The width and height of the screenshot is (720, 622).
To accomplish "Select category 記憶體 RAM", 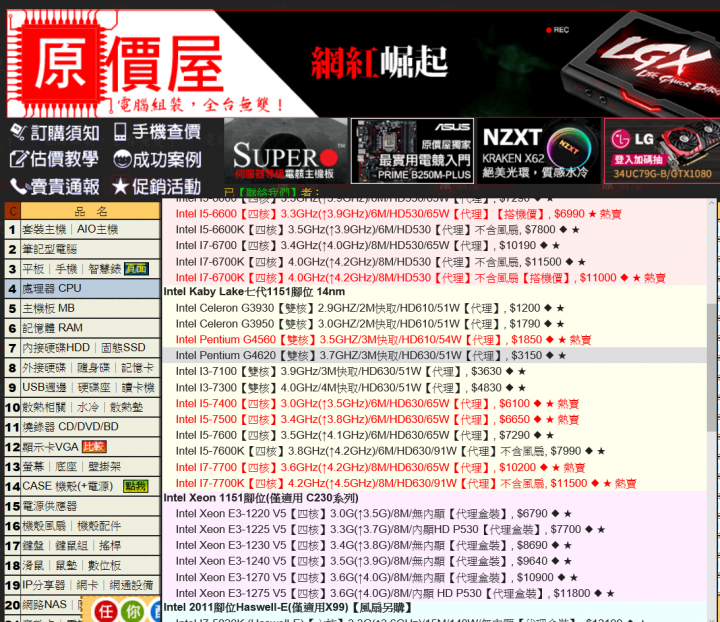I will (90, 328).
